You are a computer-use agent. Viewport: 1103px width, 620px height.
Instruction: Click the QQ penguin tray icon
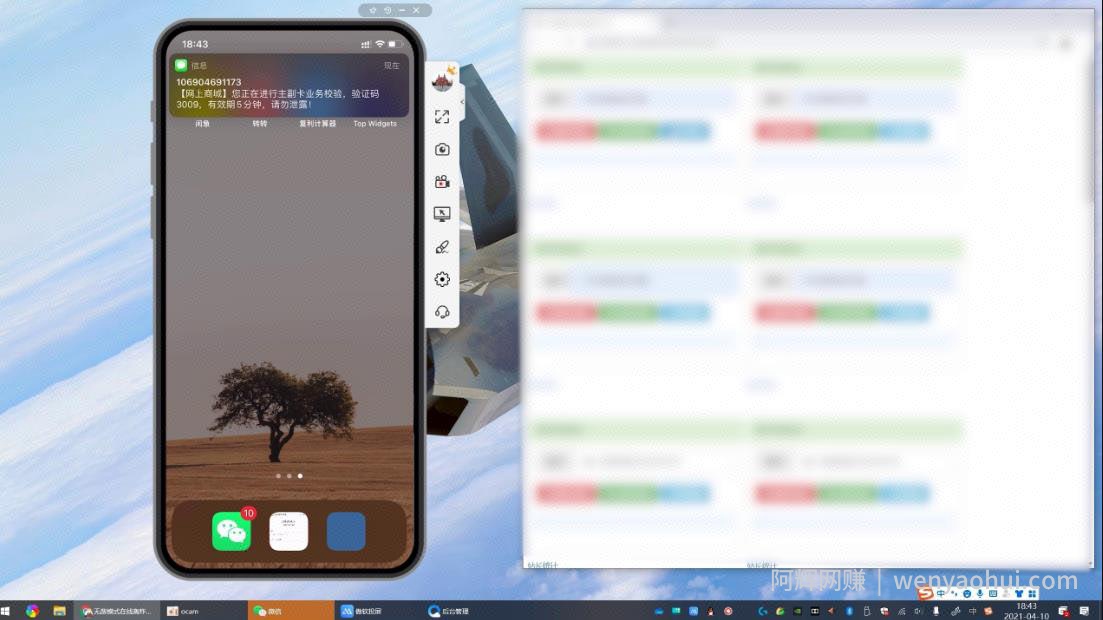(710, 611)
